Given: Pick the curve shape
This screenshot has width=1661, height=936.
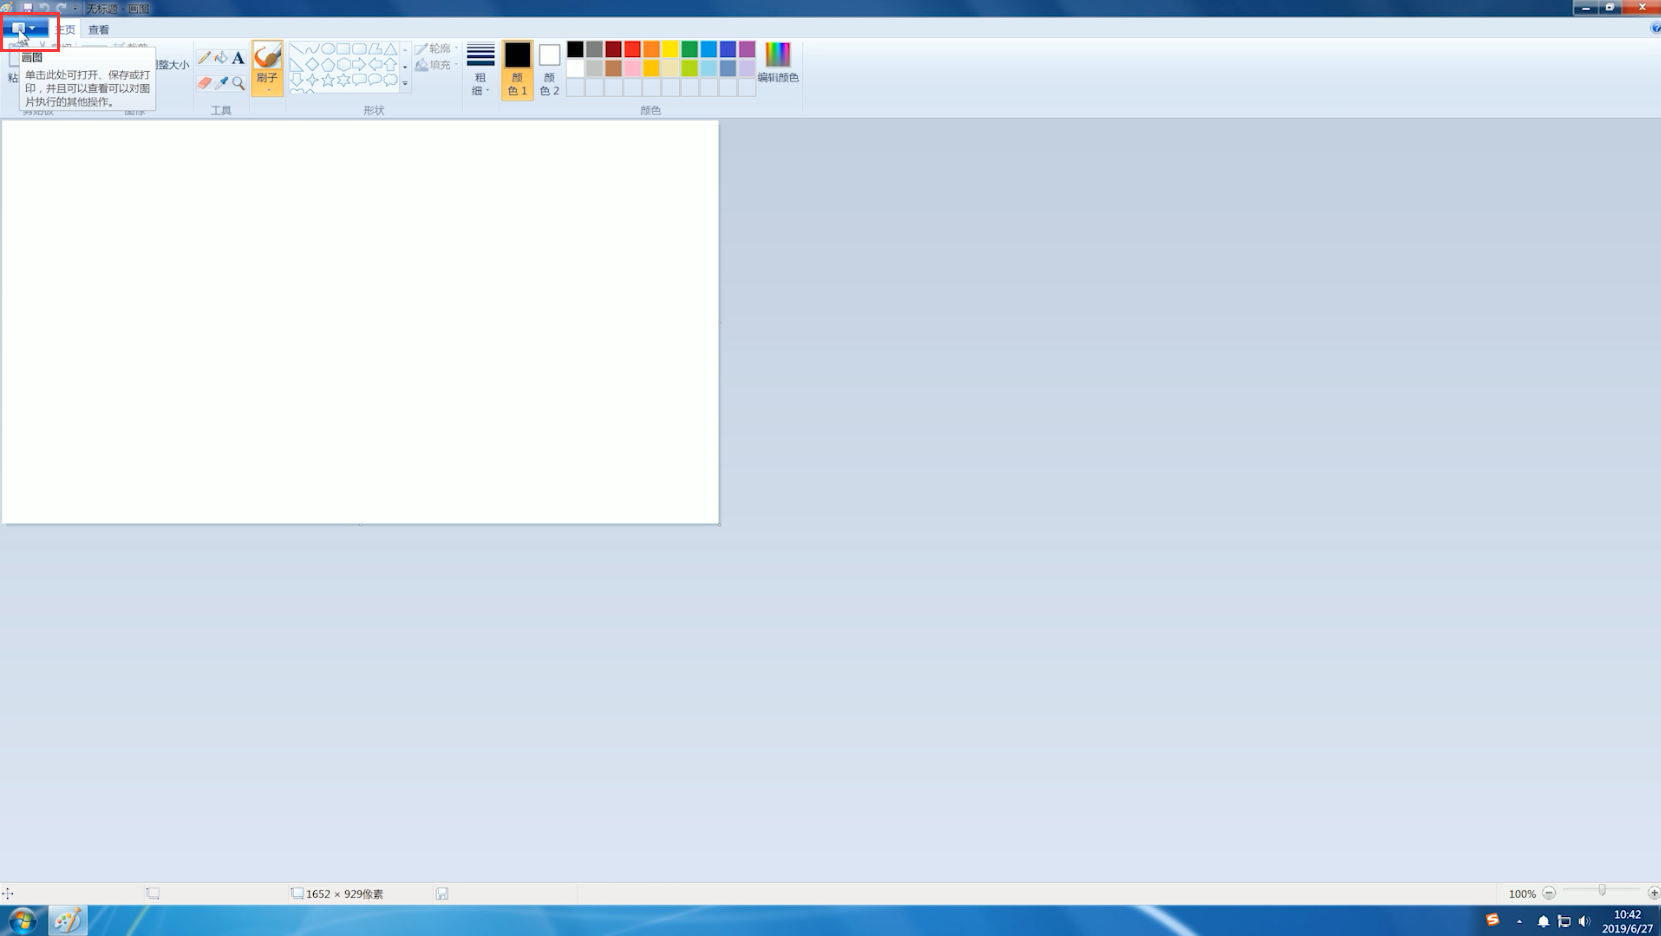Looking at the screenshot, I should tap(312, 49).
